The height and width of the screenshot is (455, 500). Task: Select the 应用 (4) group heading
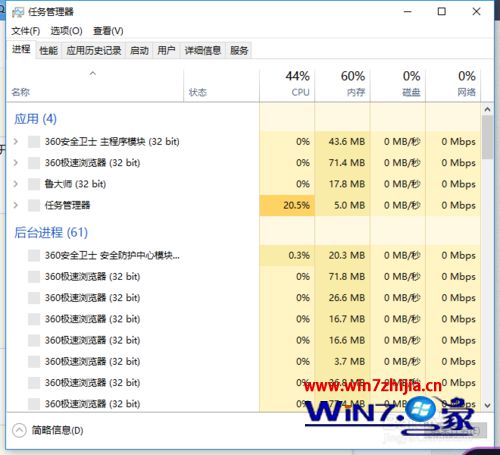point(35,119)
